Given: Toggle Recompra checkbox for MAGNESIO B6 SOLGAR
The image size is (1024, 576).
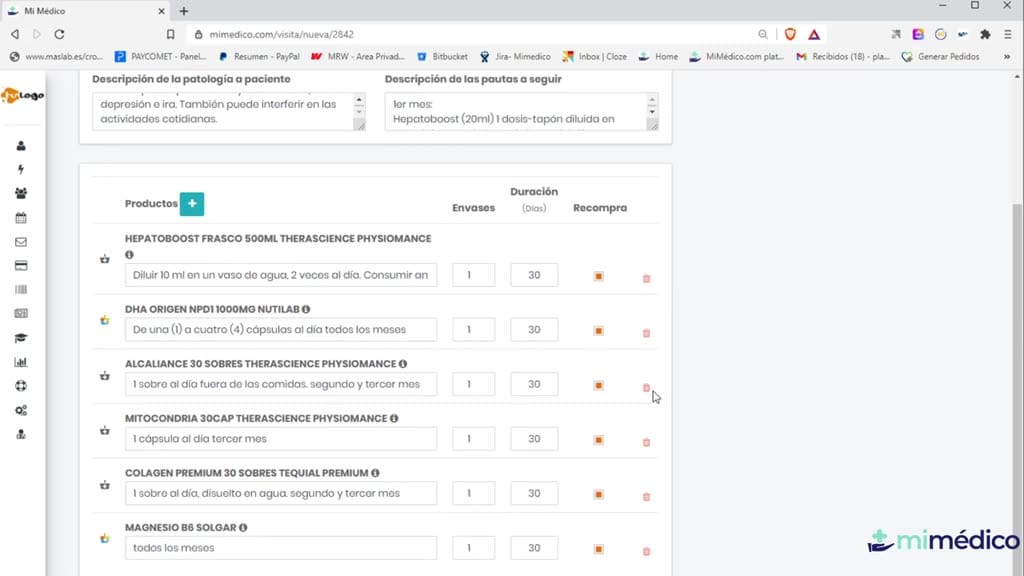Looking at the screenshot, I should [x=598, y=549].
